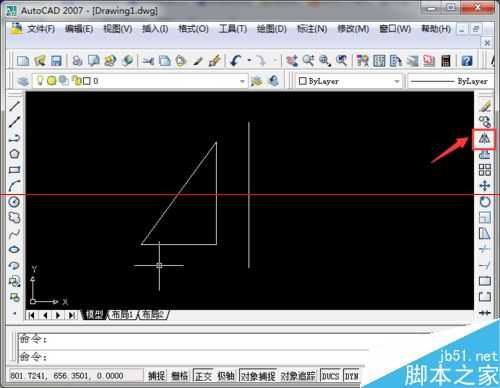Select the Rectangle tool
Screen dimensions: 500x388
[14, 170]
